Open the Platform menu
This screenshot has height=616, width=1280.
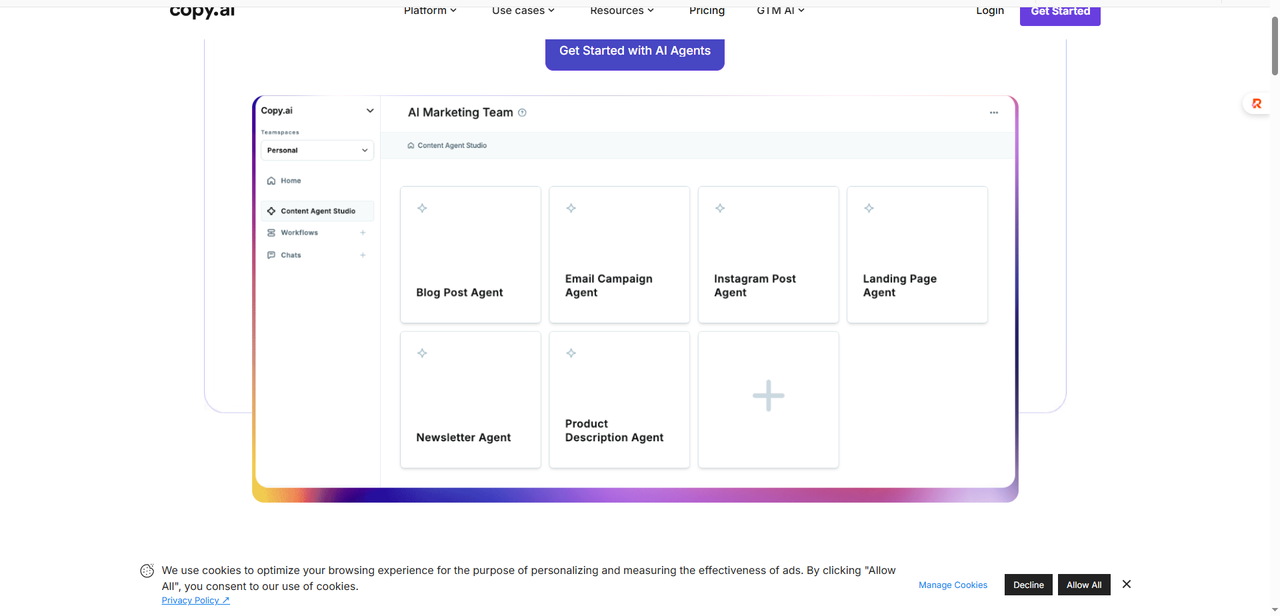tap(430, 10)
